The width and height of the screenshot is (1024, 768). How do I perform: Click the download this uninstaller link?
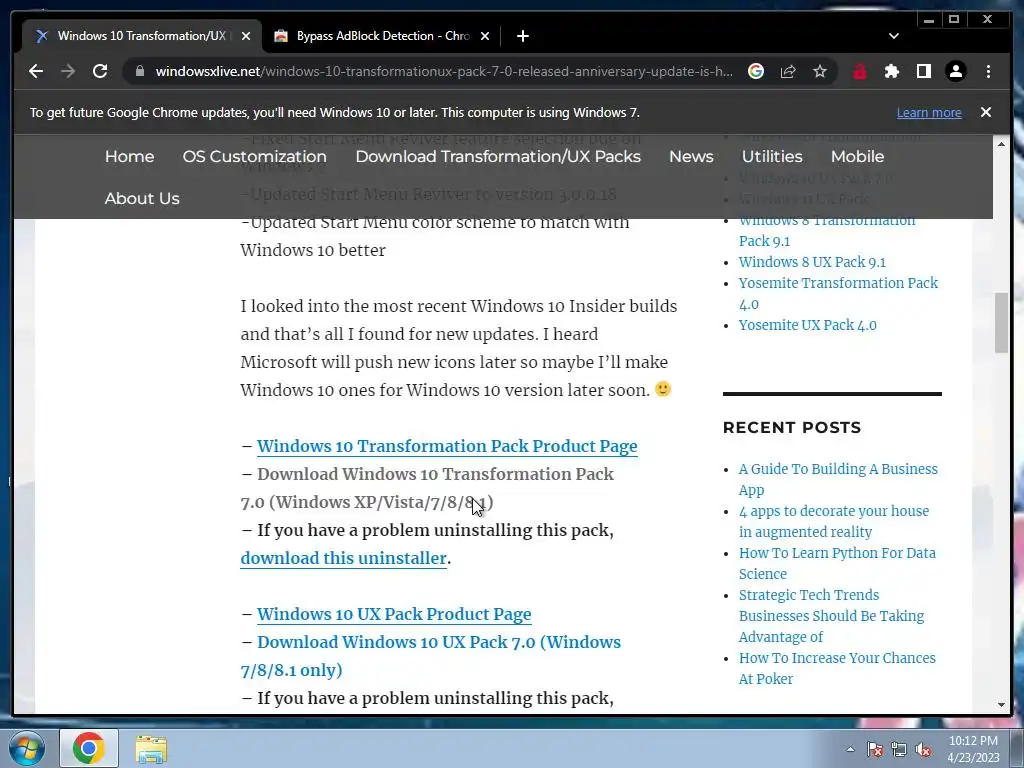click(344, 558)
